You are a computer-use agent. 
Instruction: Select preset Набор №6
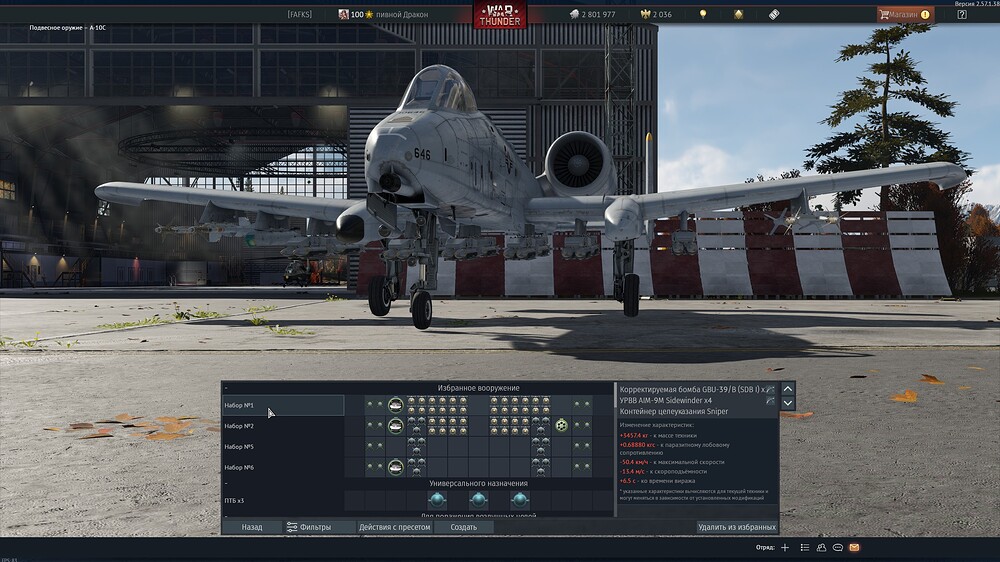pos(283,467)
